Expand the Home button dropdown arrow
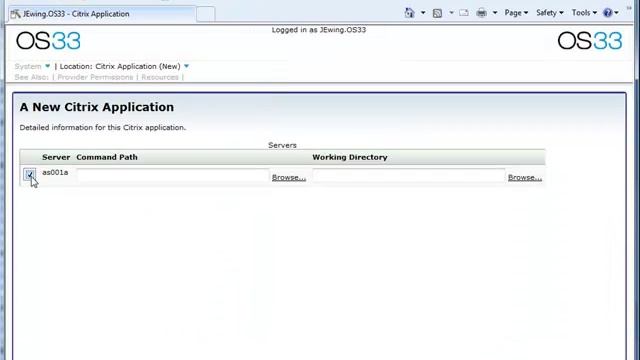640x360 pixels. click(x=423, y=13)
